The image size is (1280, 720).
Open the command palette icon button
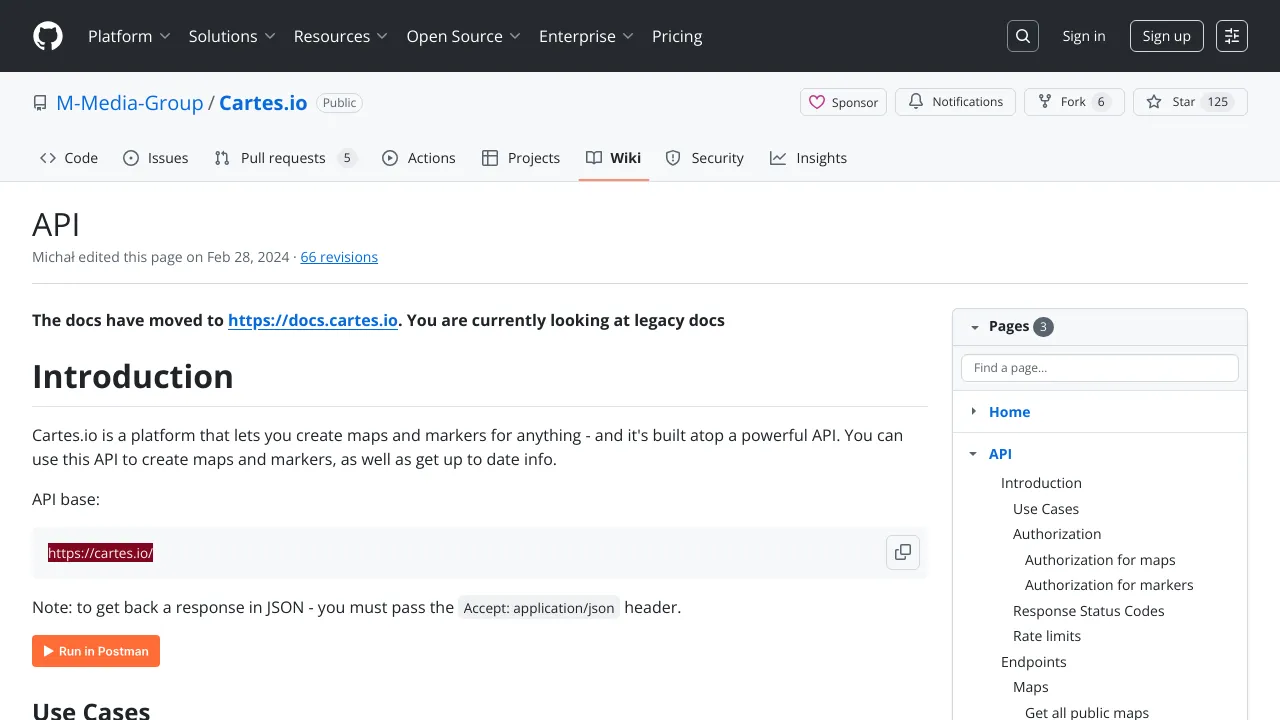pos(1232,36)
